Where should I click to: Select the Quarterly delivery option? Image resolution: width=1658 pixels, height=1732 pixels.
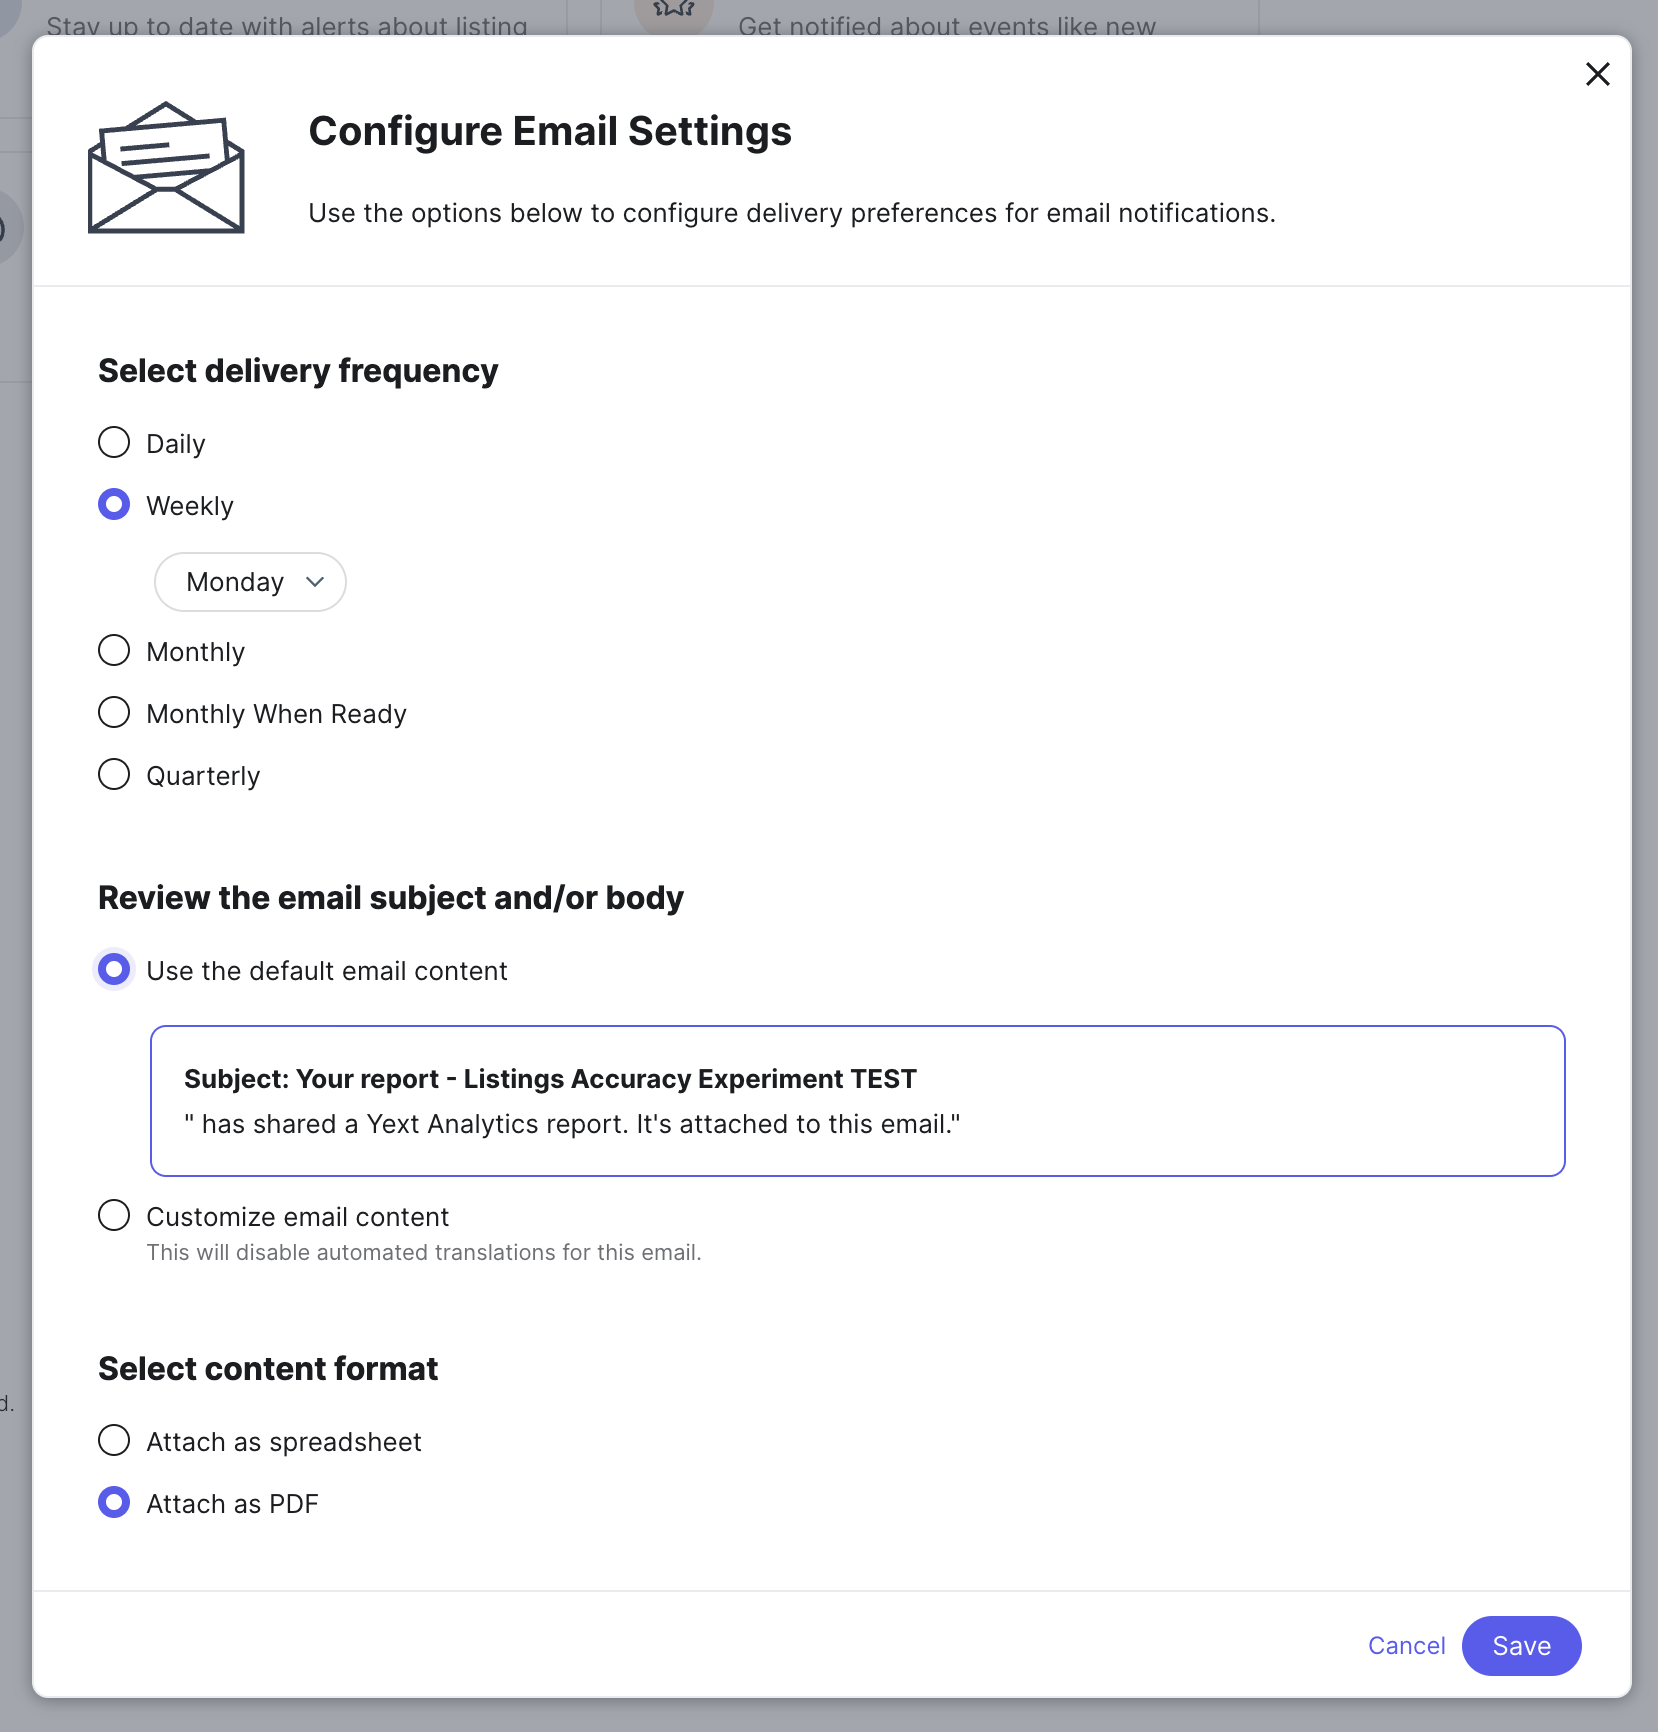coord(114,774)
